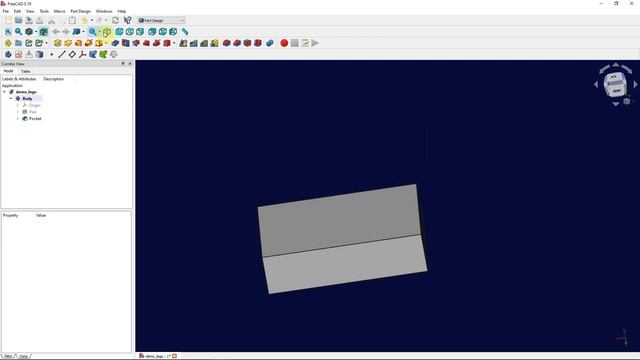Screen dimensions: 640x360
Task: Click the Revolution tool icon
Action: click(x=68, y=43)
